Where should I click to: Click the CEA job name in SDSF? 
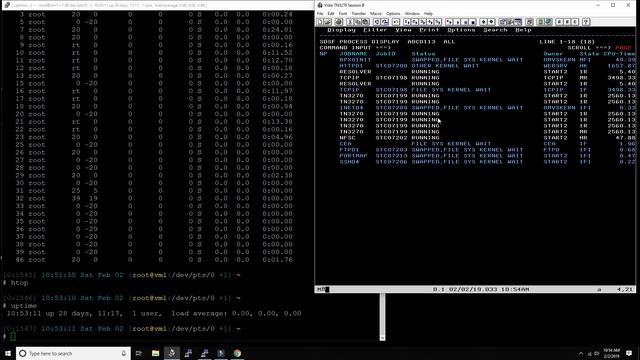click(345, 144)
